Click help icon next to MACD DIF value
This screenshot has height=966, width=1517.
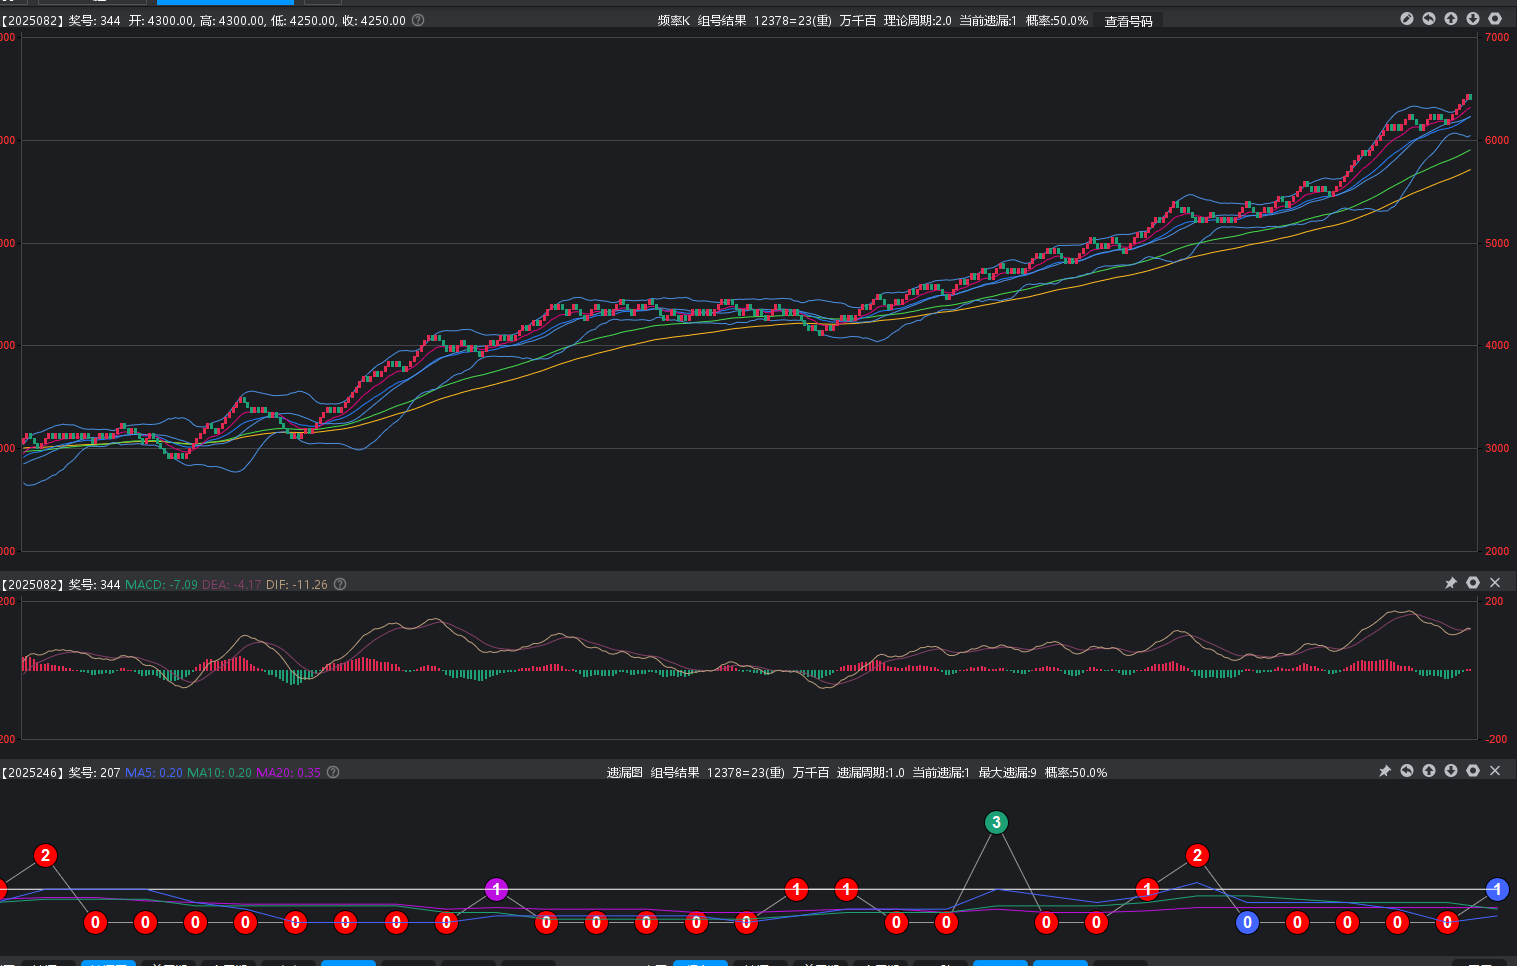340,584
